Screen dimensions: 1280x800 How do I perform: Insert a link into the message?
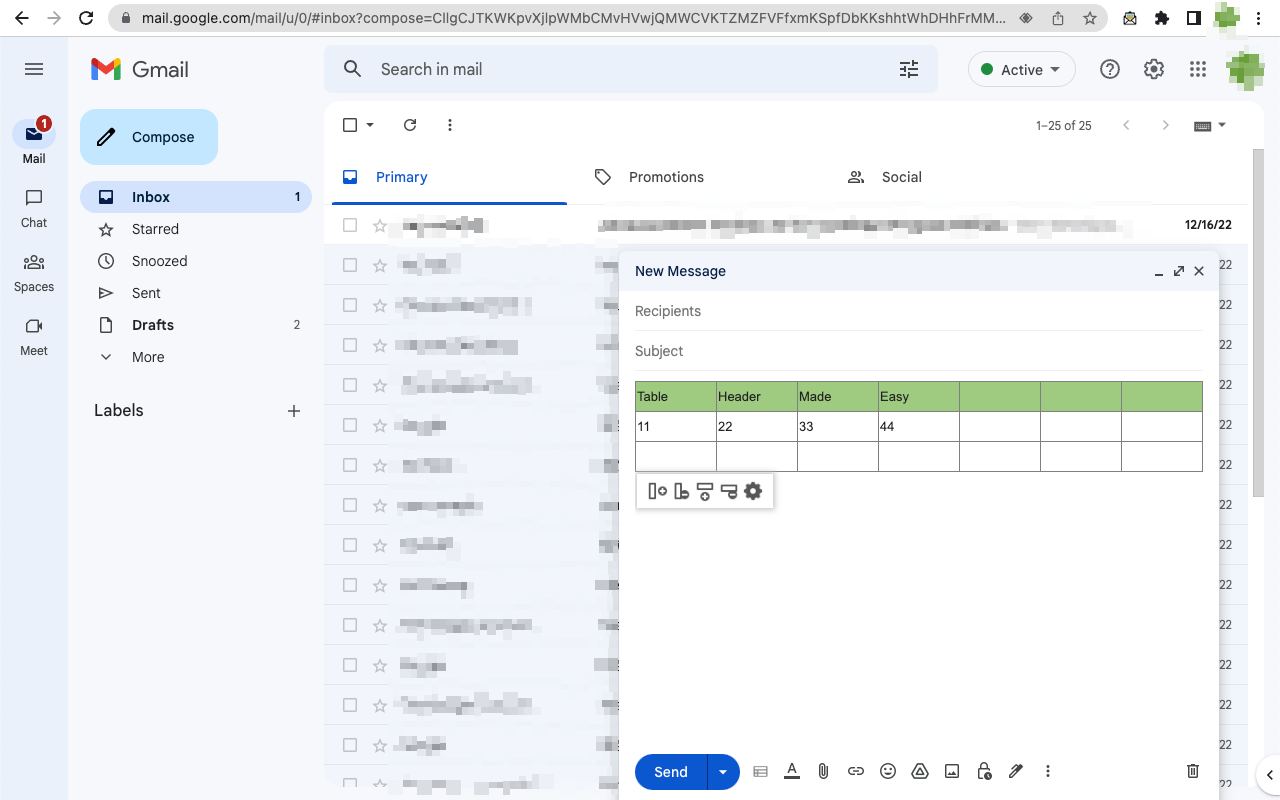[856, 771]
